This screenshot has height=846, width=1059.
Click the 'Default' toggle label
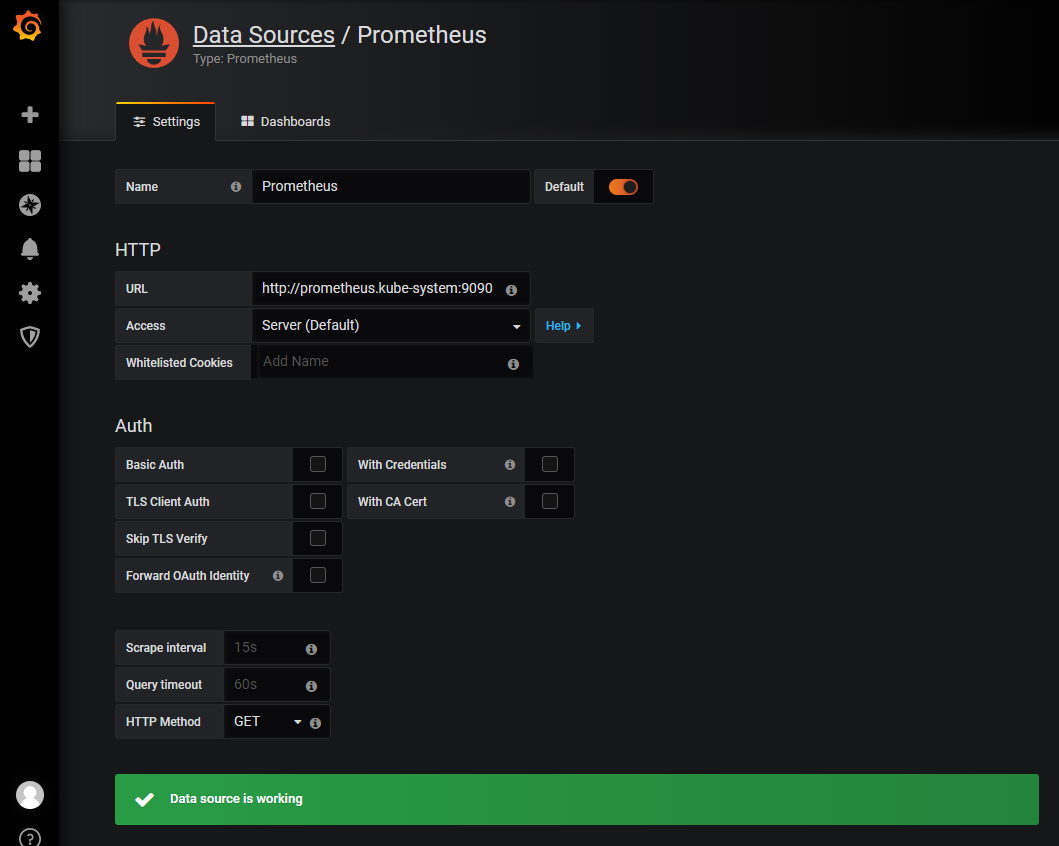pos(564,187)
